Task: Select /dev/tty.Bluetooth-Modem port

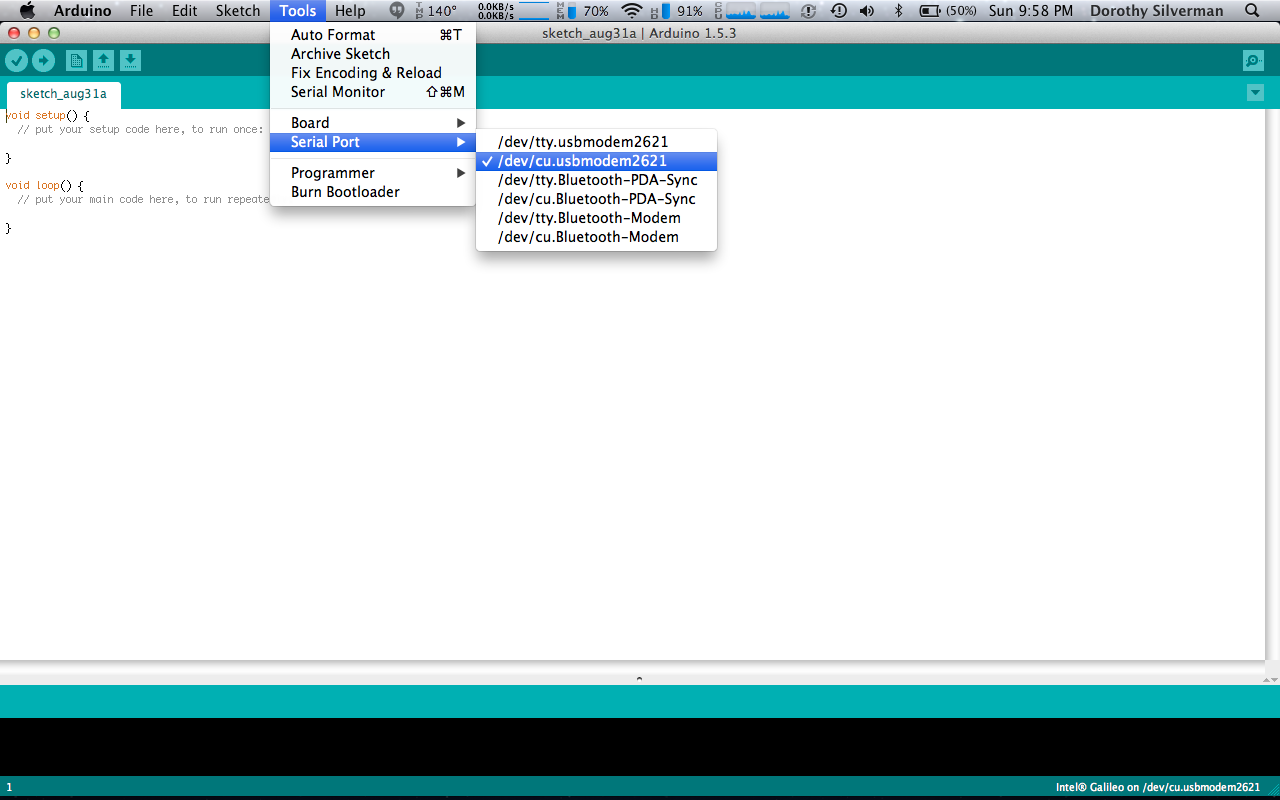Action: tap(596, 218)
